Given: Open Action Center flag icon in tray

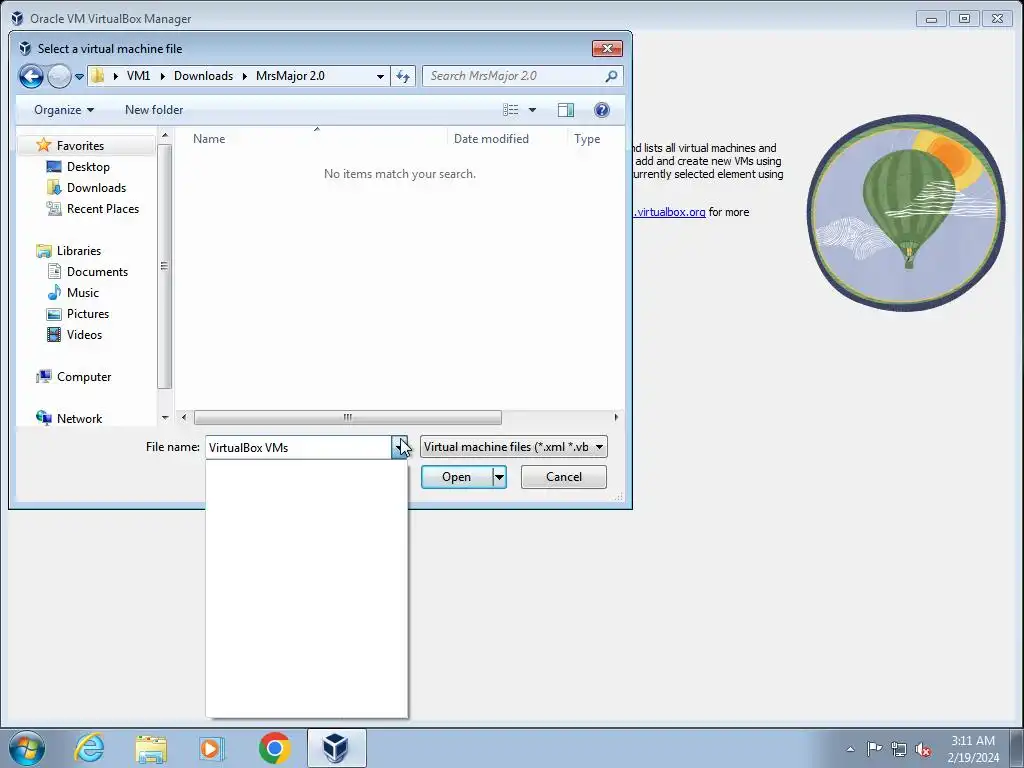Looking at the screenshot, I should point(874,748).
